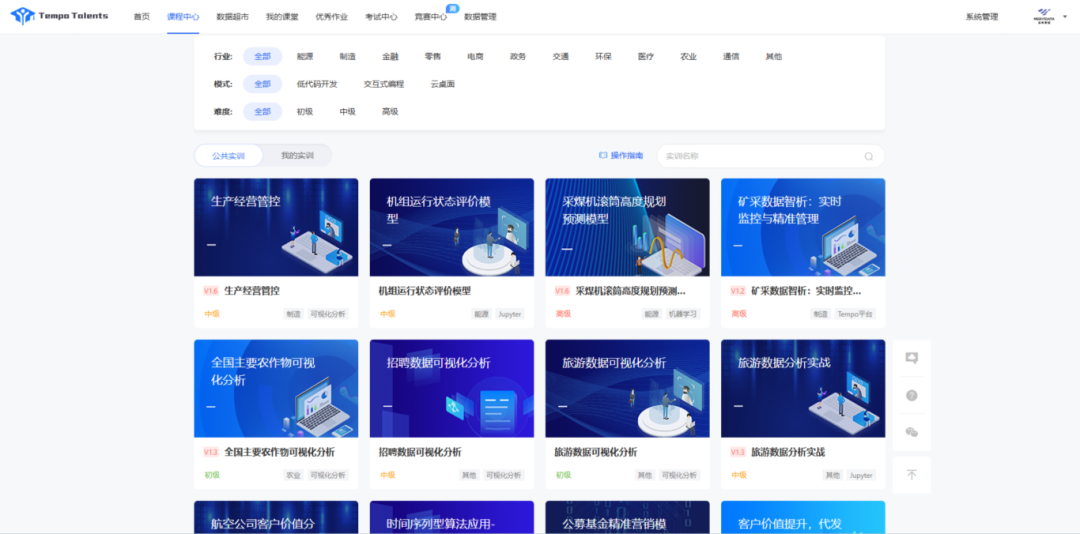Open the 招聘数据可视化分析 course title

[420, 452]
